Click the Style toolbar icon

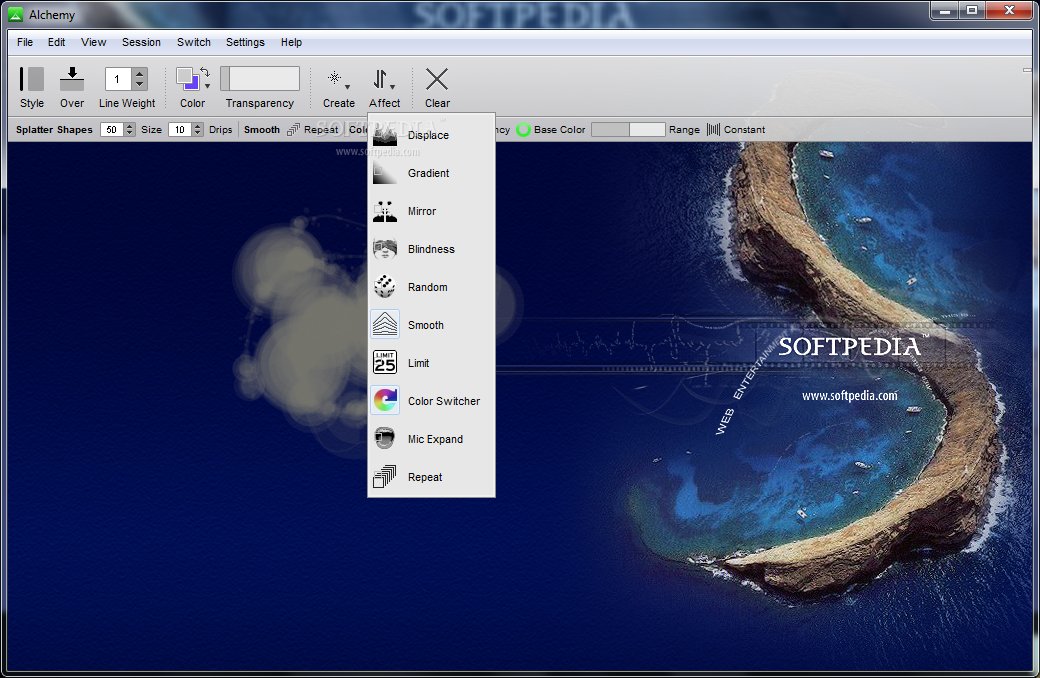click(31, 79)
